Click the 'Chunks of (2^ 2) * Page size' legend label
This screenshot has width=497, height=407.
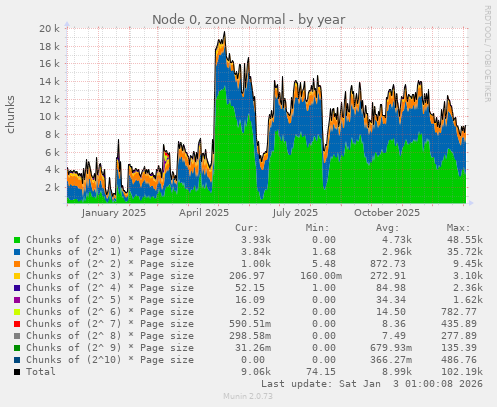coord(110,264)
